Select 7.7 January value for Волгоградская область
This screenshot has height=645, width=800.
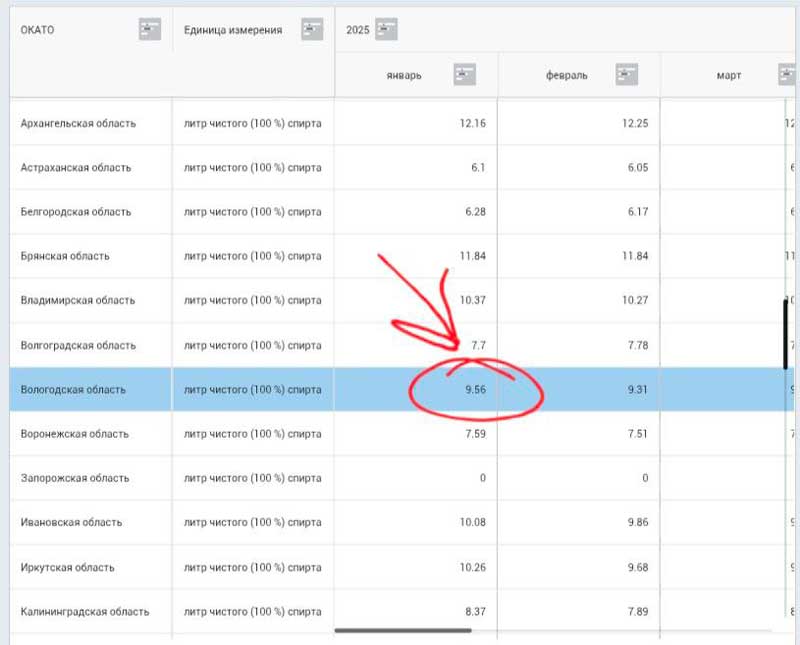point(478,345)
